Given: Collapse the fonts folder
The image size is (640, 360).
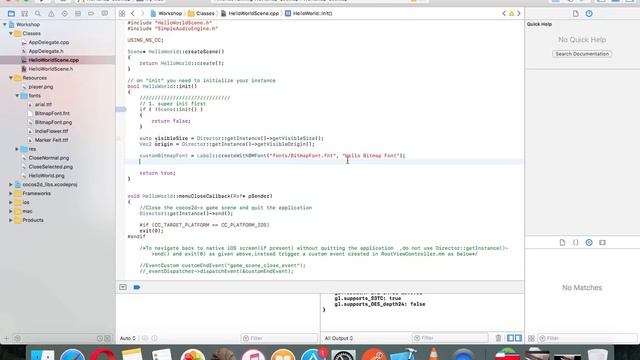Looking at the screenshot, I should [x=17, y=96].
